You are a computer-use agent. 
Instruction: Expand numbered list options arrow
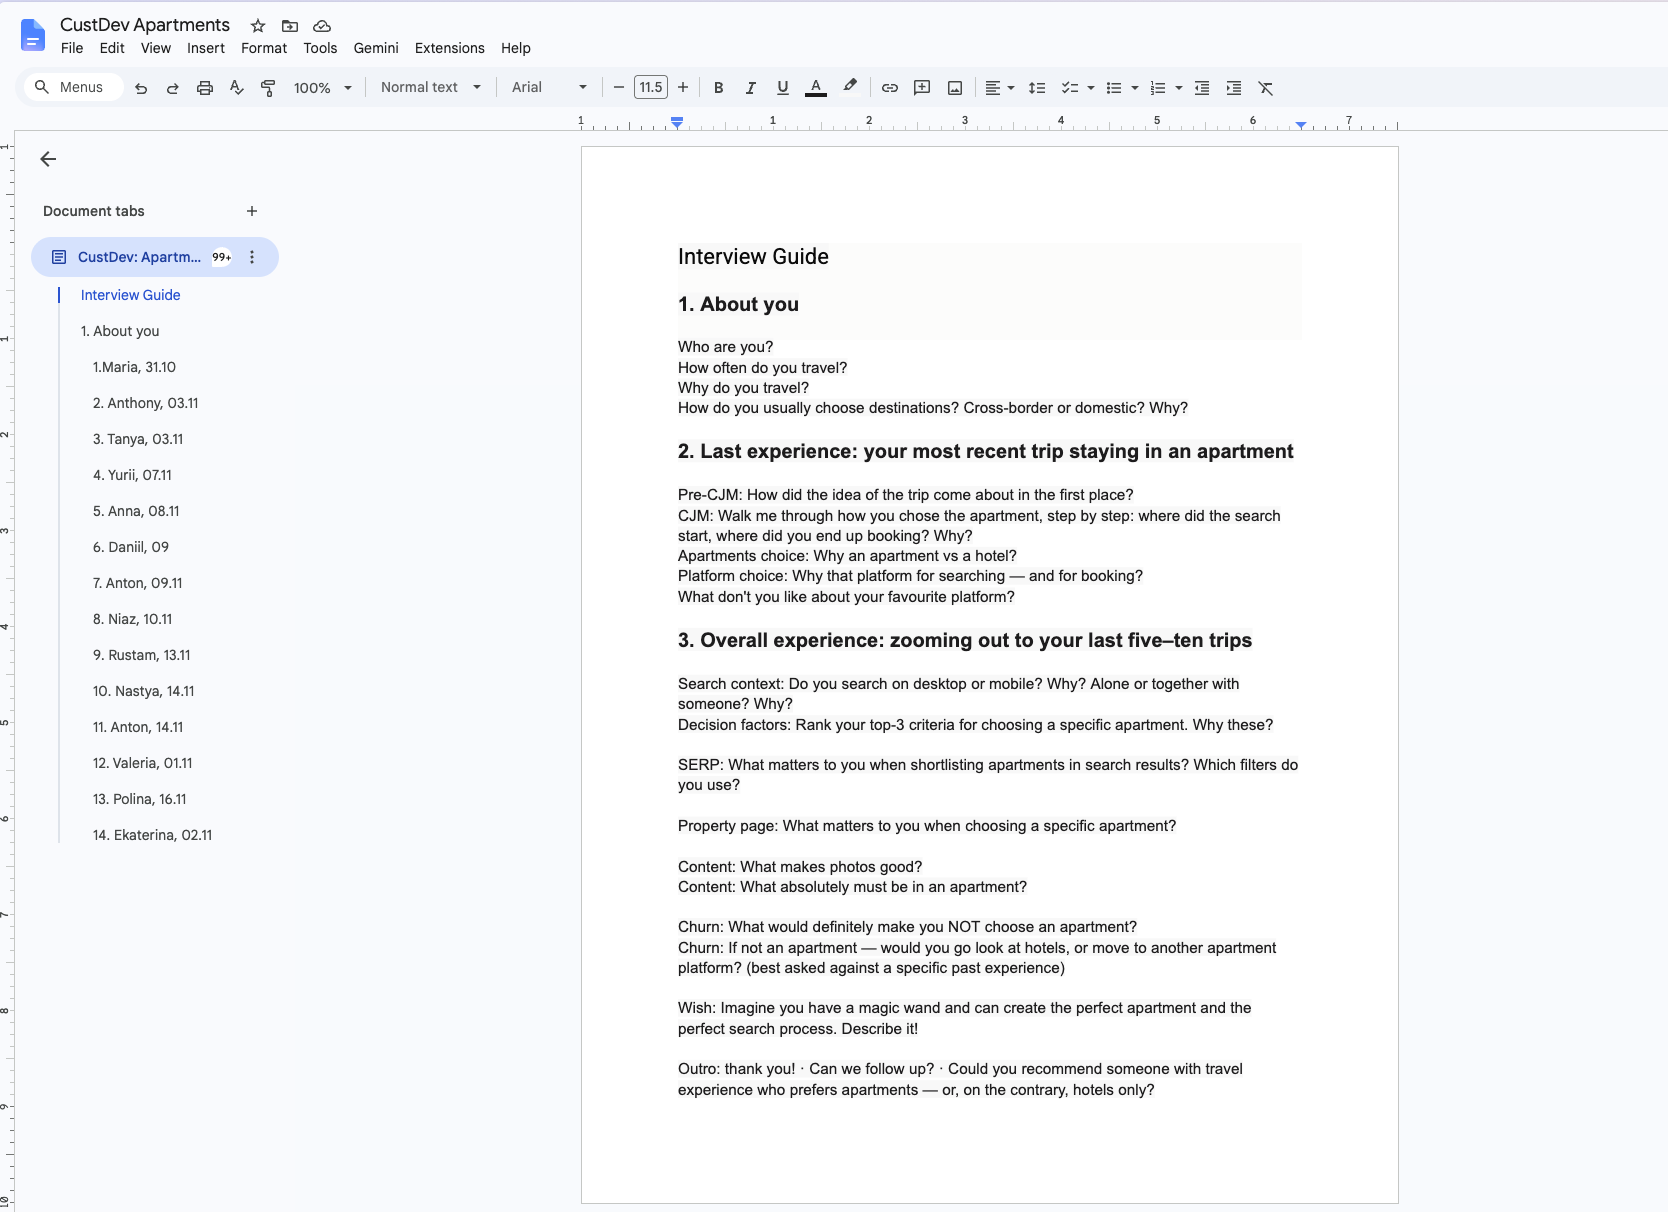coord(1179,88)
